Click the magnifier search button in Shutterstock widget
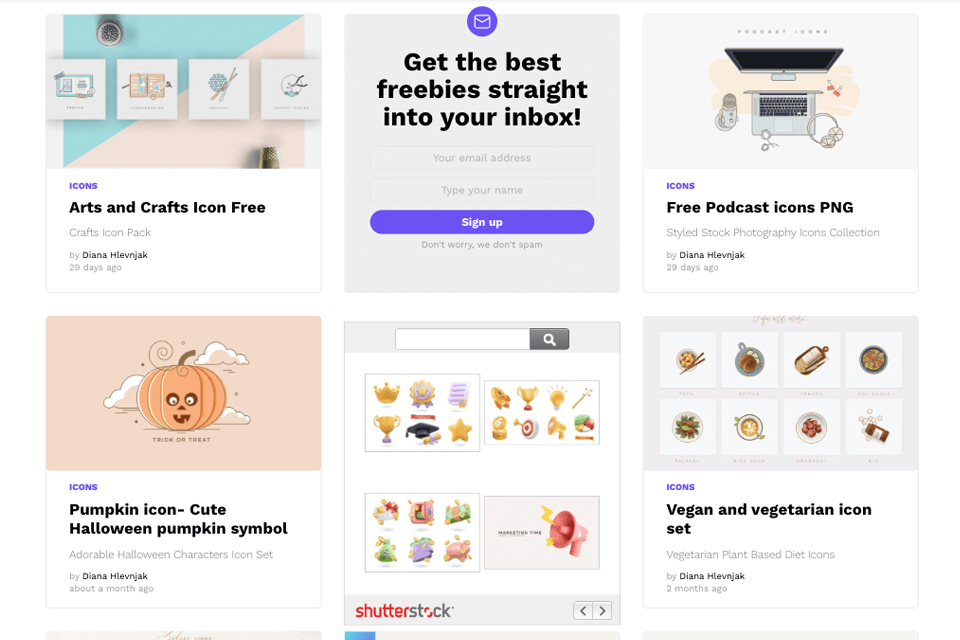The width and height of the screenshot is (960, 640). coord(549,339)
